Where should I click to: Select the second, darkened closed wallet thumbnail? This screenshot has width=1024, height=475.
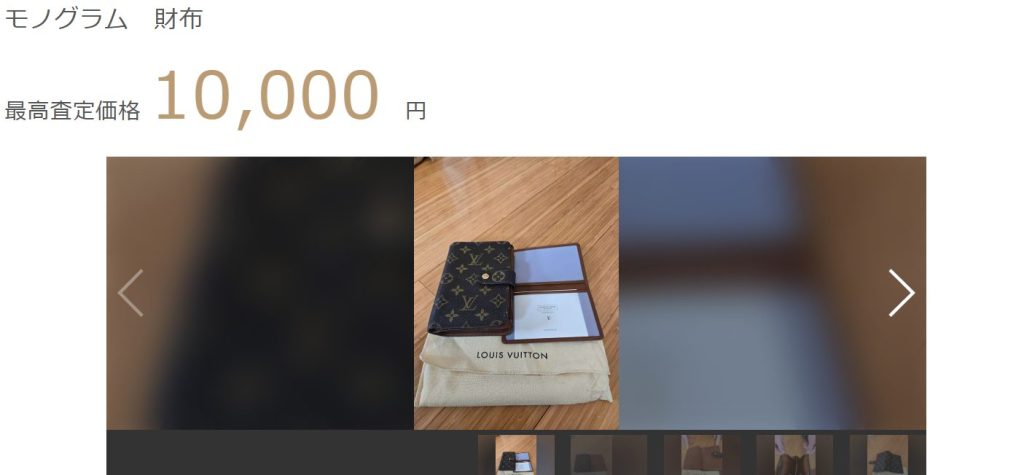(x=609, y=455)
